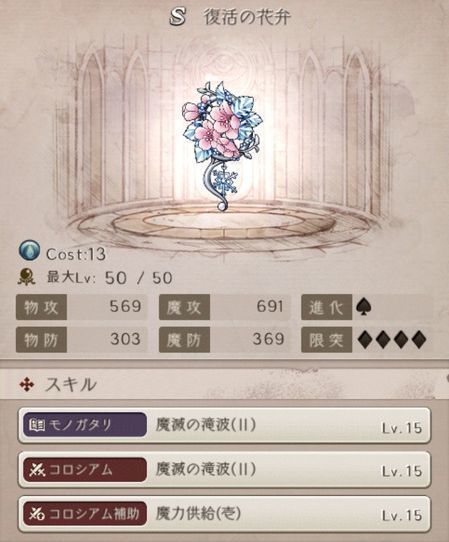The image size is (449, 542).
Task: Click the red cross icon beside スキル
Action: [x=27, y=385]
